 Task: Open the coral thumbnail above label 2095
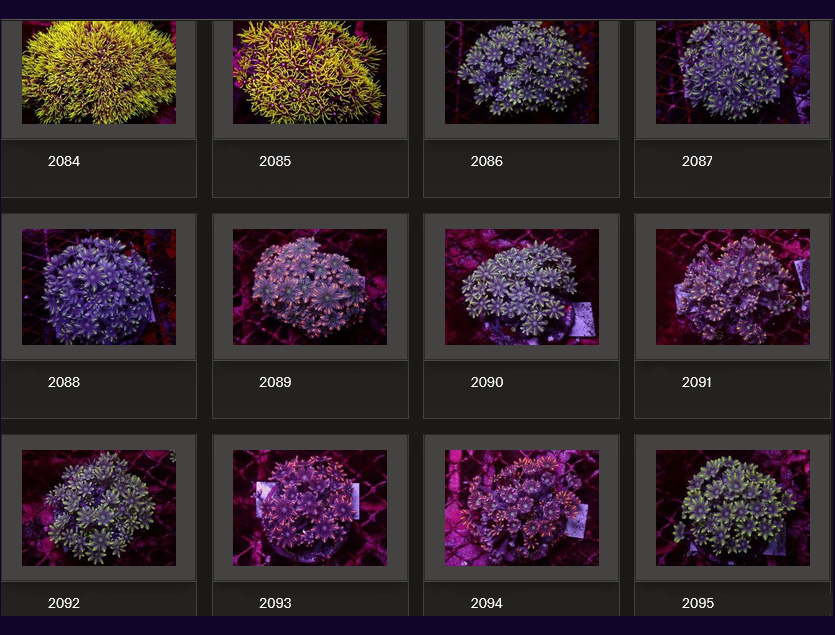pos(733,508)
